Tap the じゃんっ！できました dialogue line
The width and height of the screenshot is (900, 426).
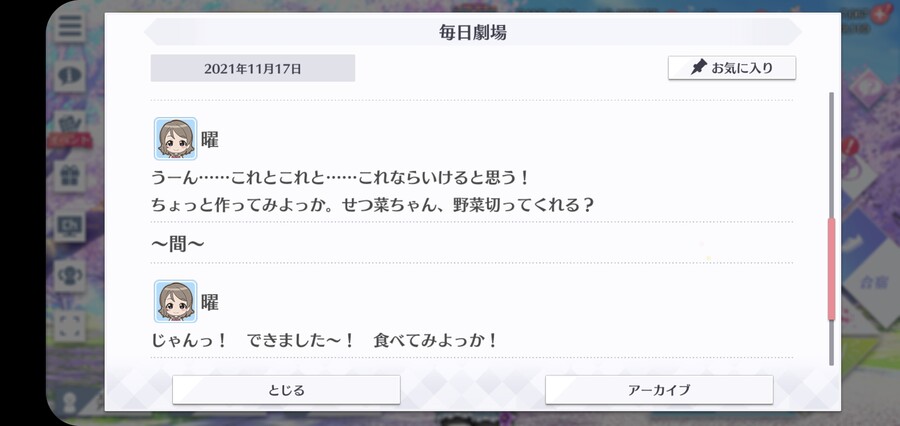click(324, 340)
